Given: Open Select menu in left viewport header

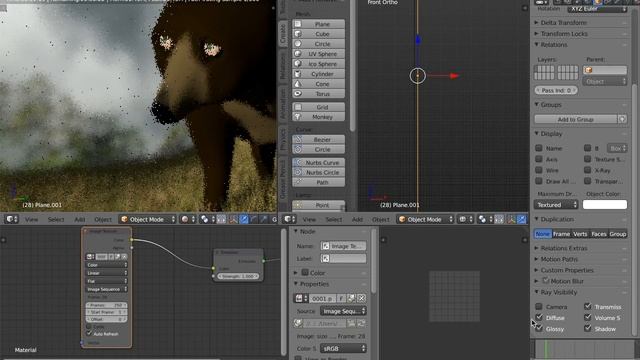Looking at the screenshot, I should tap(56, 219).
